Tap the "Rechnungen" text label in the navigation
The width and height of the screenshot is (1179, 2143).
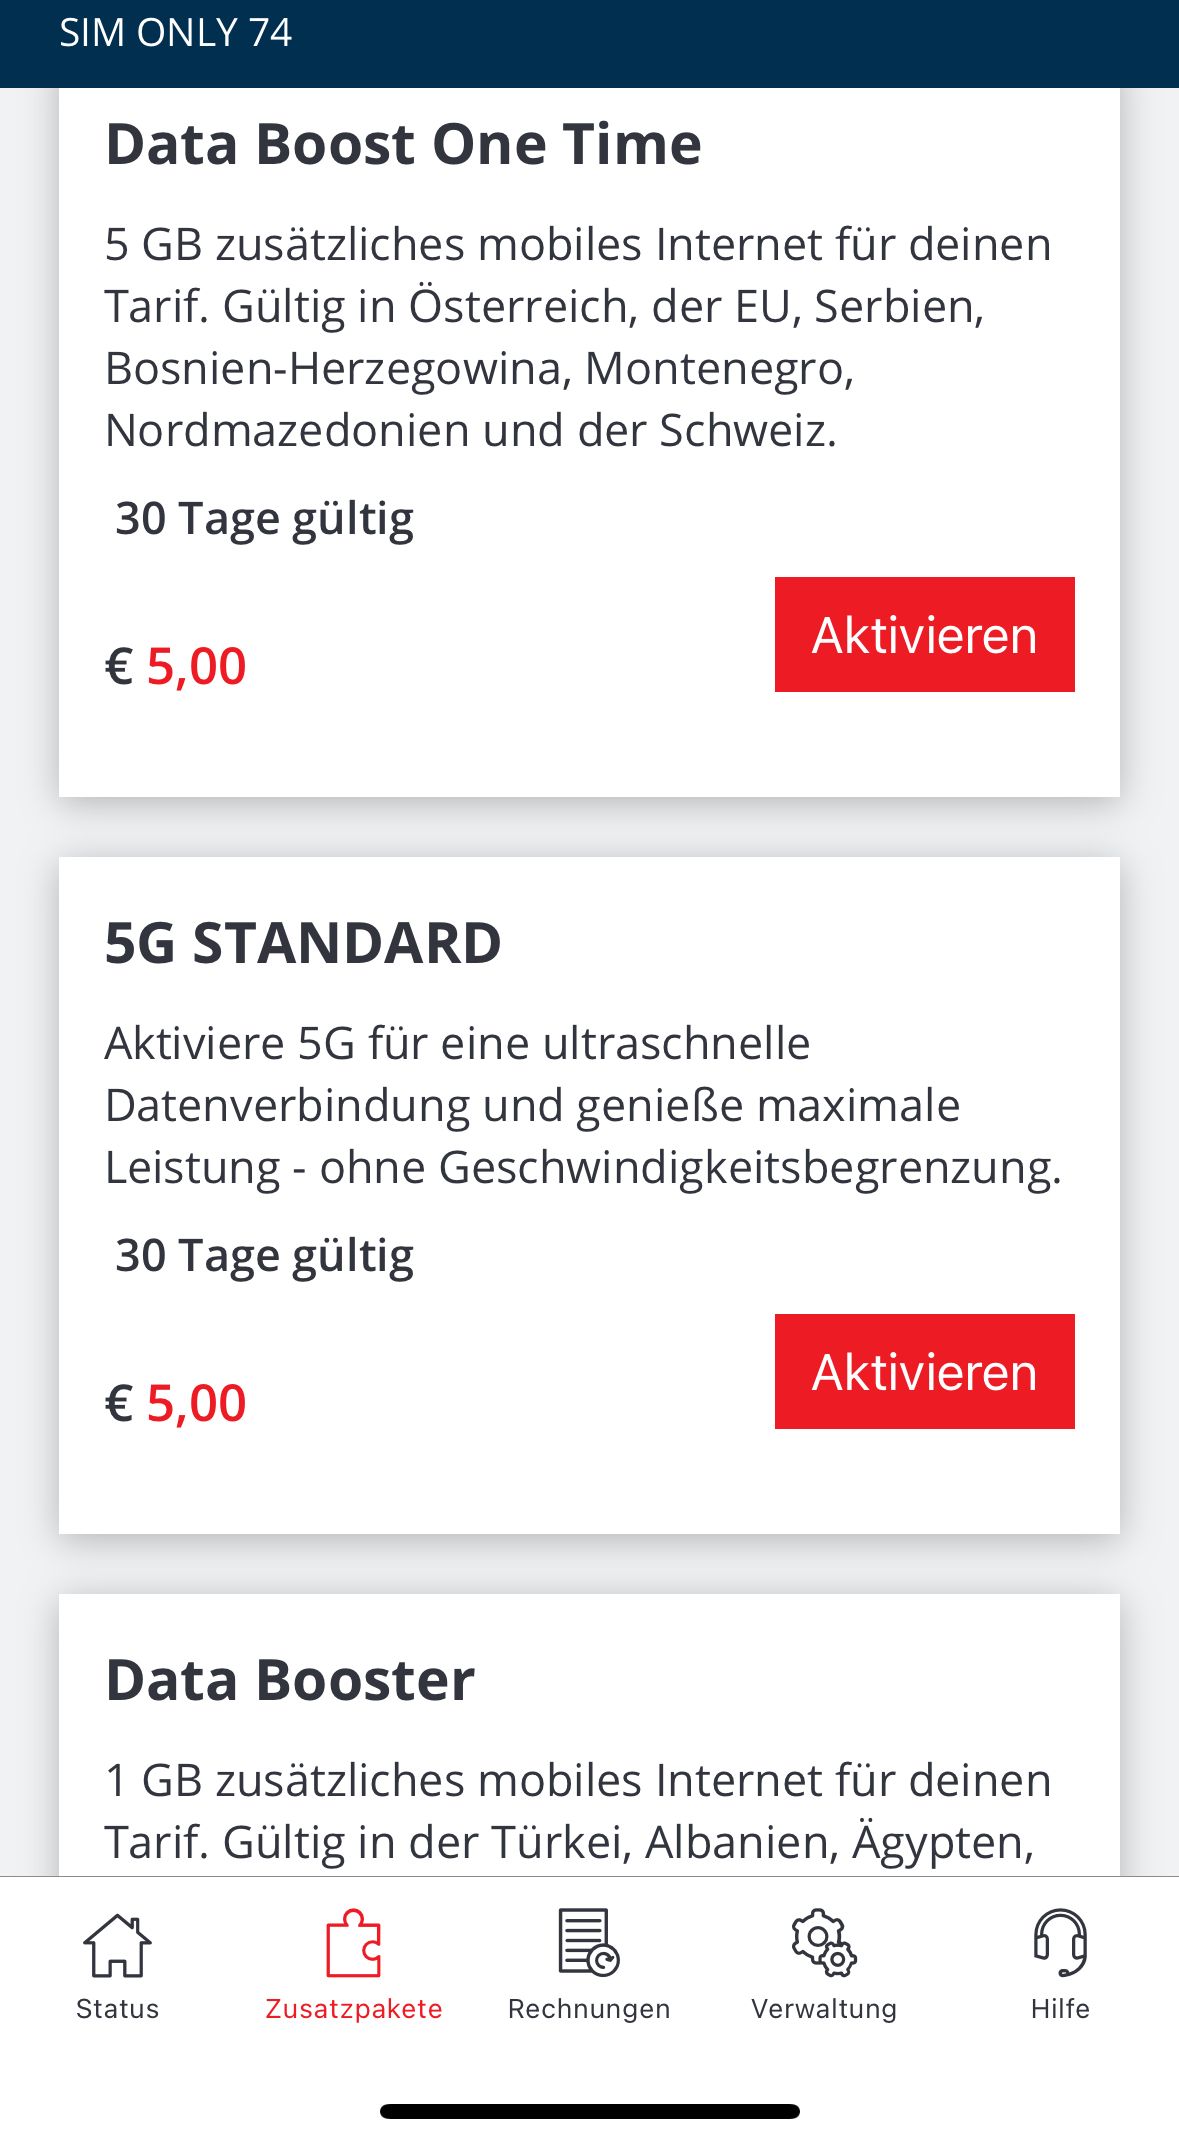point(589,2009)
